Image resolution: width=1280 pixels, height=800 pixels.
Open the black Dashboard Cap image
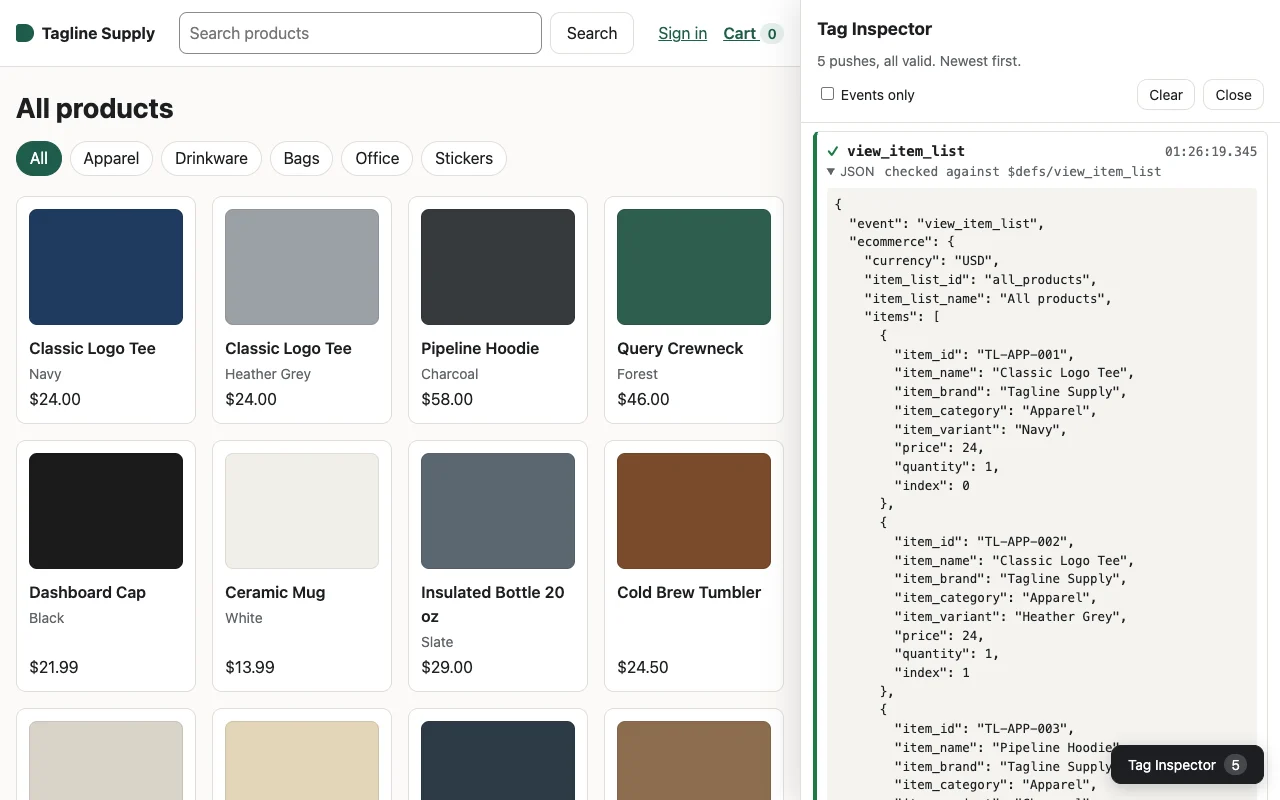coord(106,511)
